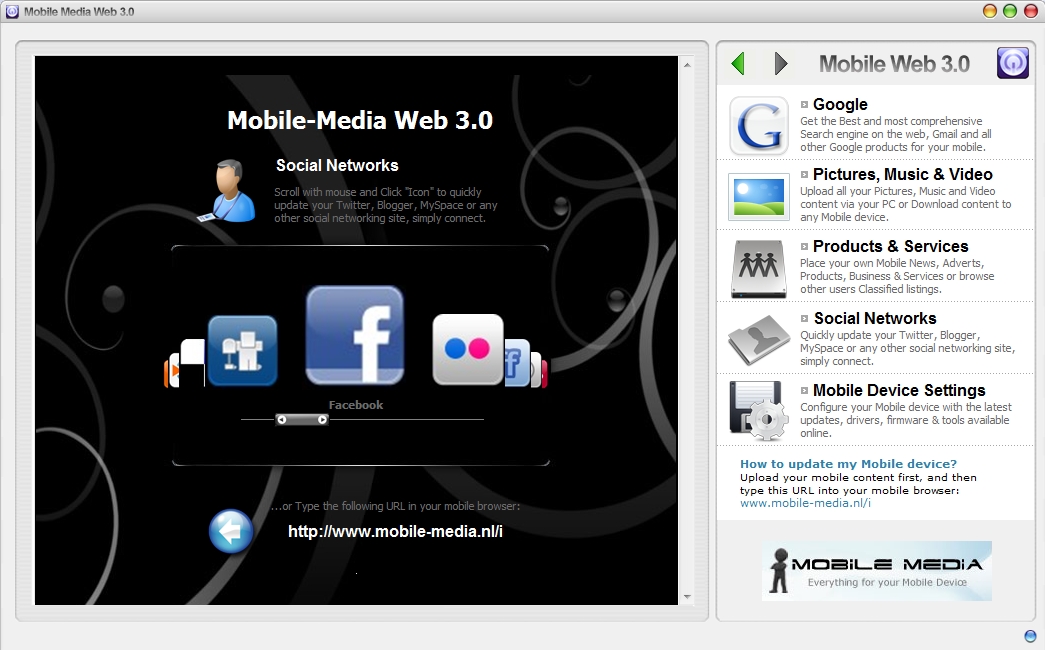Click the Google "G" icon in the sidebar
Screen dimensions: 1045x650
(758, 126)
